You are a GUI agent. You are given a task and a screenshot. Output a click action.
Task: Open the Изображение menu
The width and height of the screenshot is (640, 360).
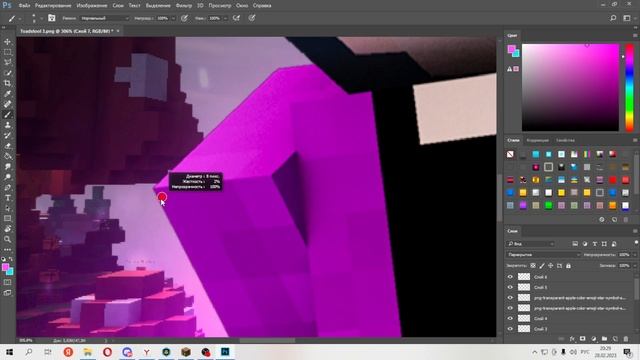click(92, 6)
